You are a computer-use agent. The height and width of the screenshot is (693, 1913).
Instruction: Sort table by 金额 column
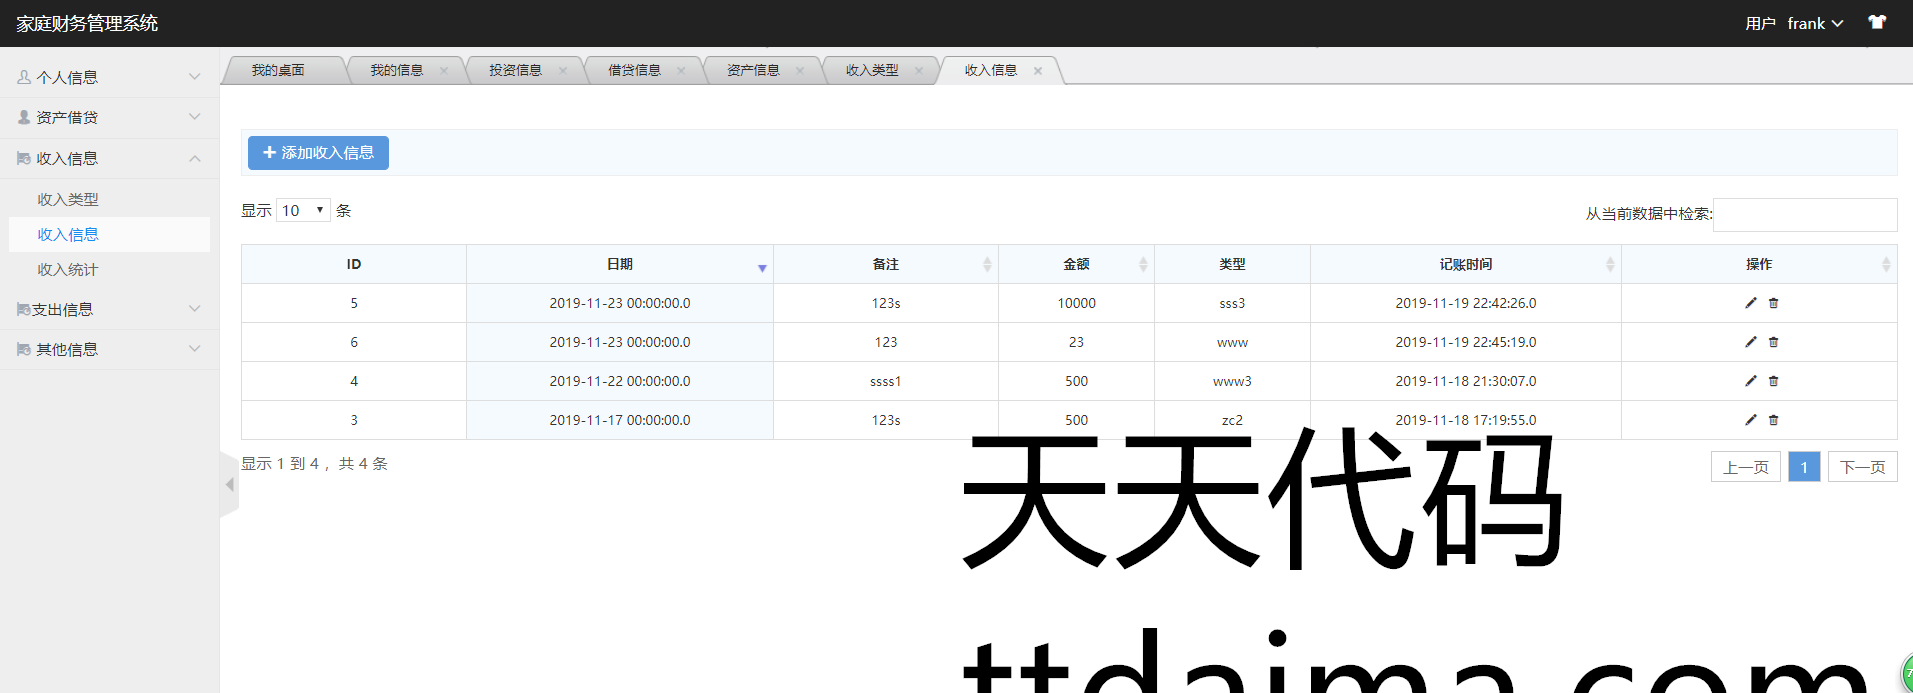pos(1076,264)
